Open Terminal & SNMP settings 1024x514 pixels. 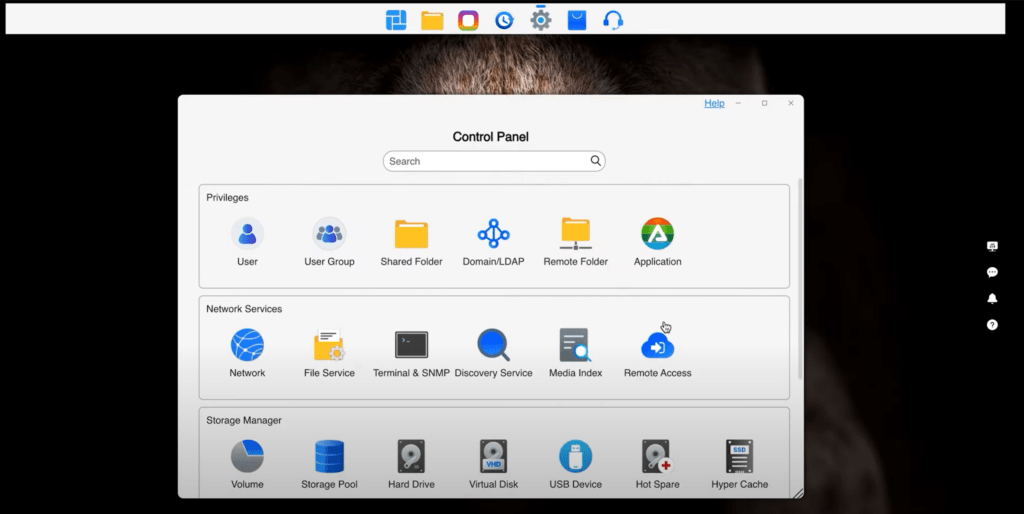(411, 345)
